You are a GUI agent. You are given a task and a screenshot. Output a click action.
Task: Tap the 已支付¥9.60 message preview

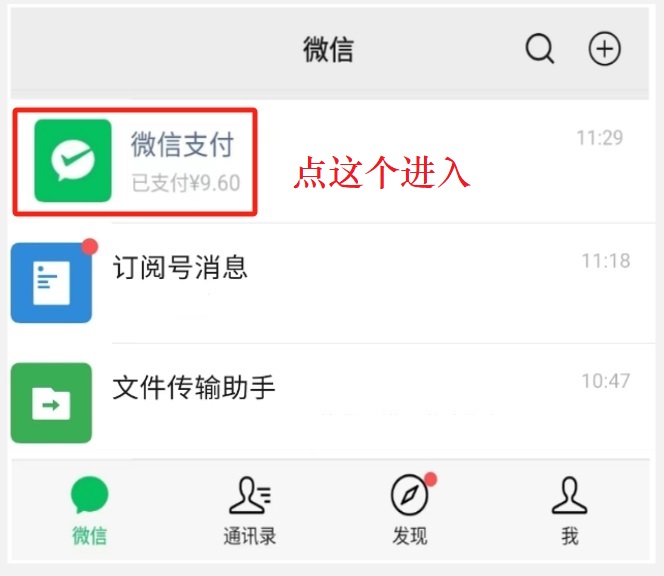[x=186, y=183]
